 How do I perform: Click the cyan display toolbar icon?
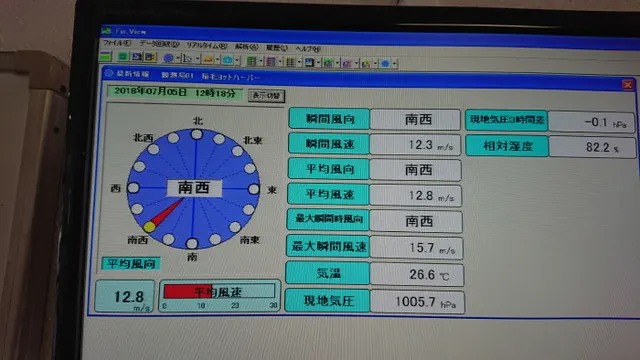coord(228,60)
